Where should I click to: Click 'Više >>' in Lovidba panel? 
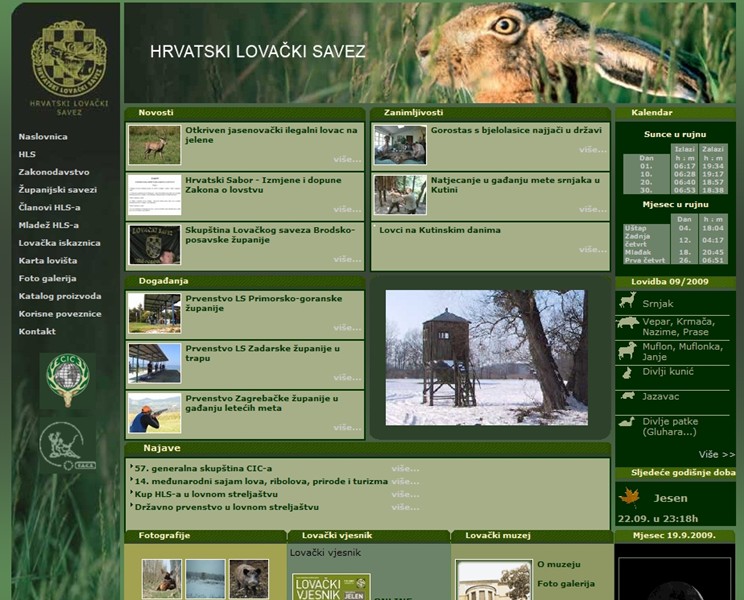716,454
